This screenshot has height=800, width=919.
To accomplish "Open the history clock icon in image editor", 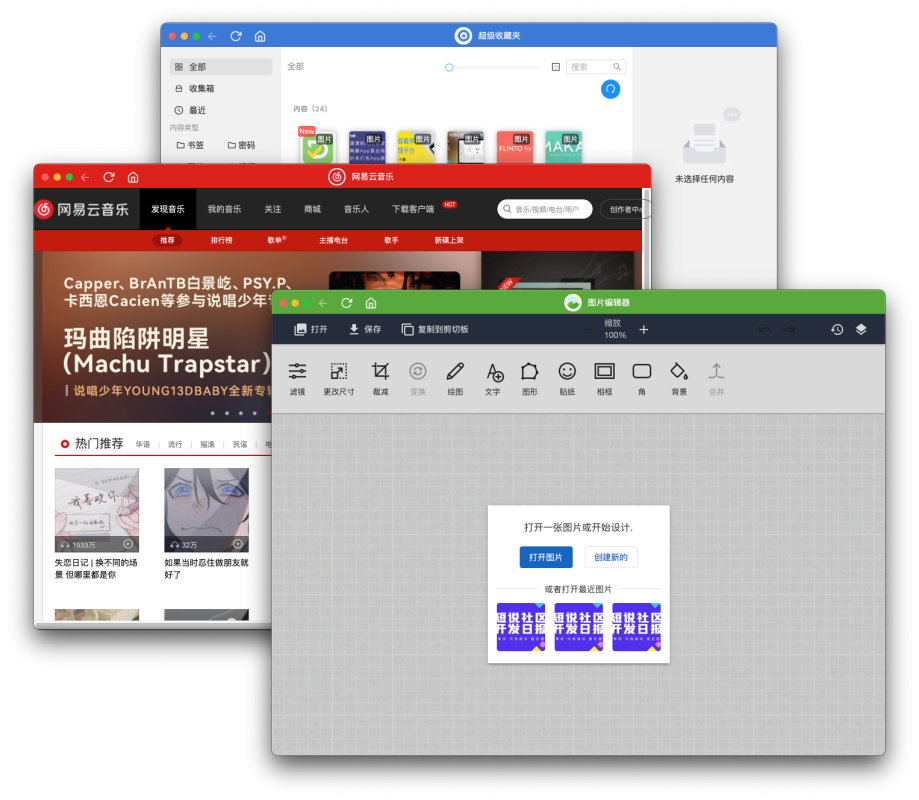I will [x=837, y=329].
